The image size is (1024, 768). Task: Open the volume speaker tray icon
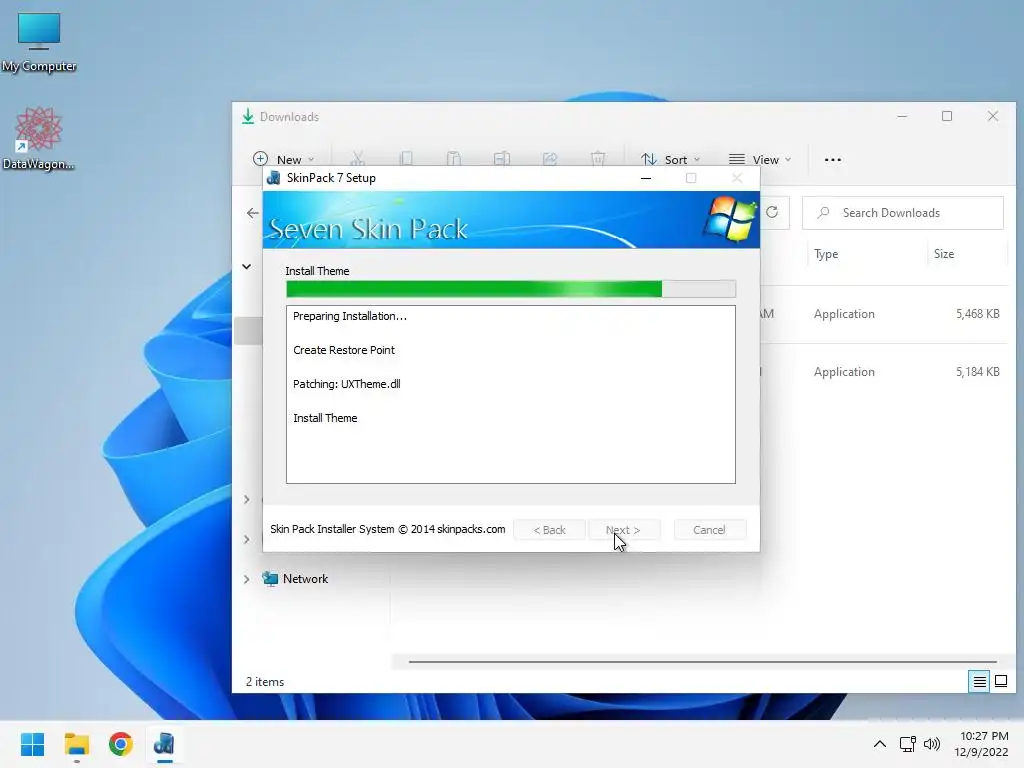932,744
